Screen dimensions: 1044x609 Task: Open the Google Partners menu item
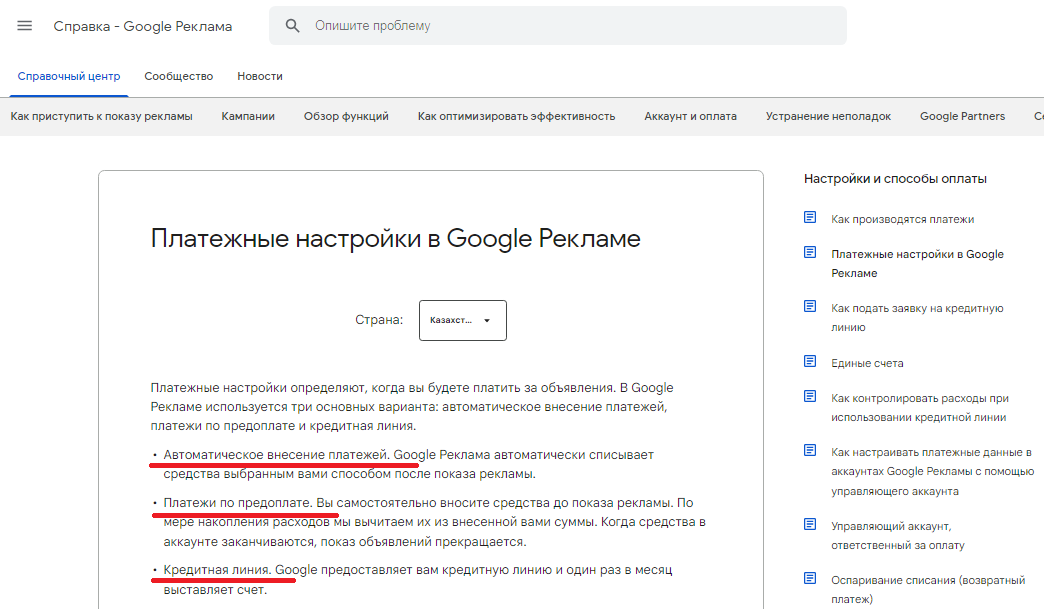pyautogui.click(x=962, y=116)
